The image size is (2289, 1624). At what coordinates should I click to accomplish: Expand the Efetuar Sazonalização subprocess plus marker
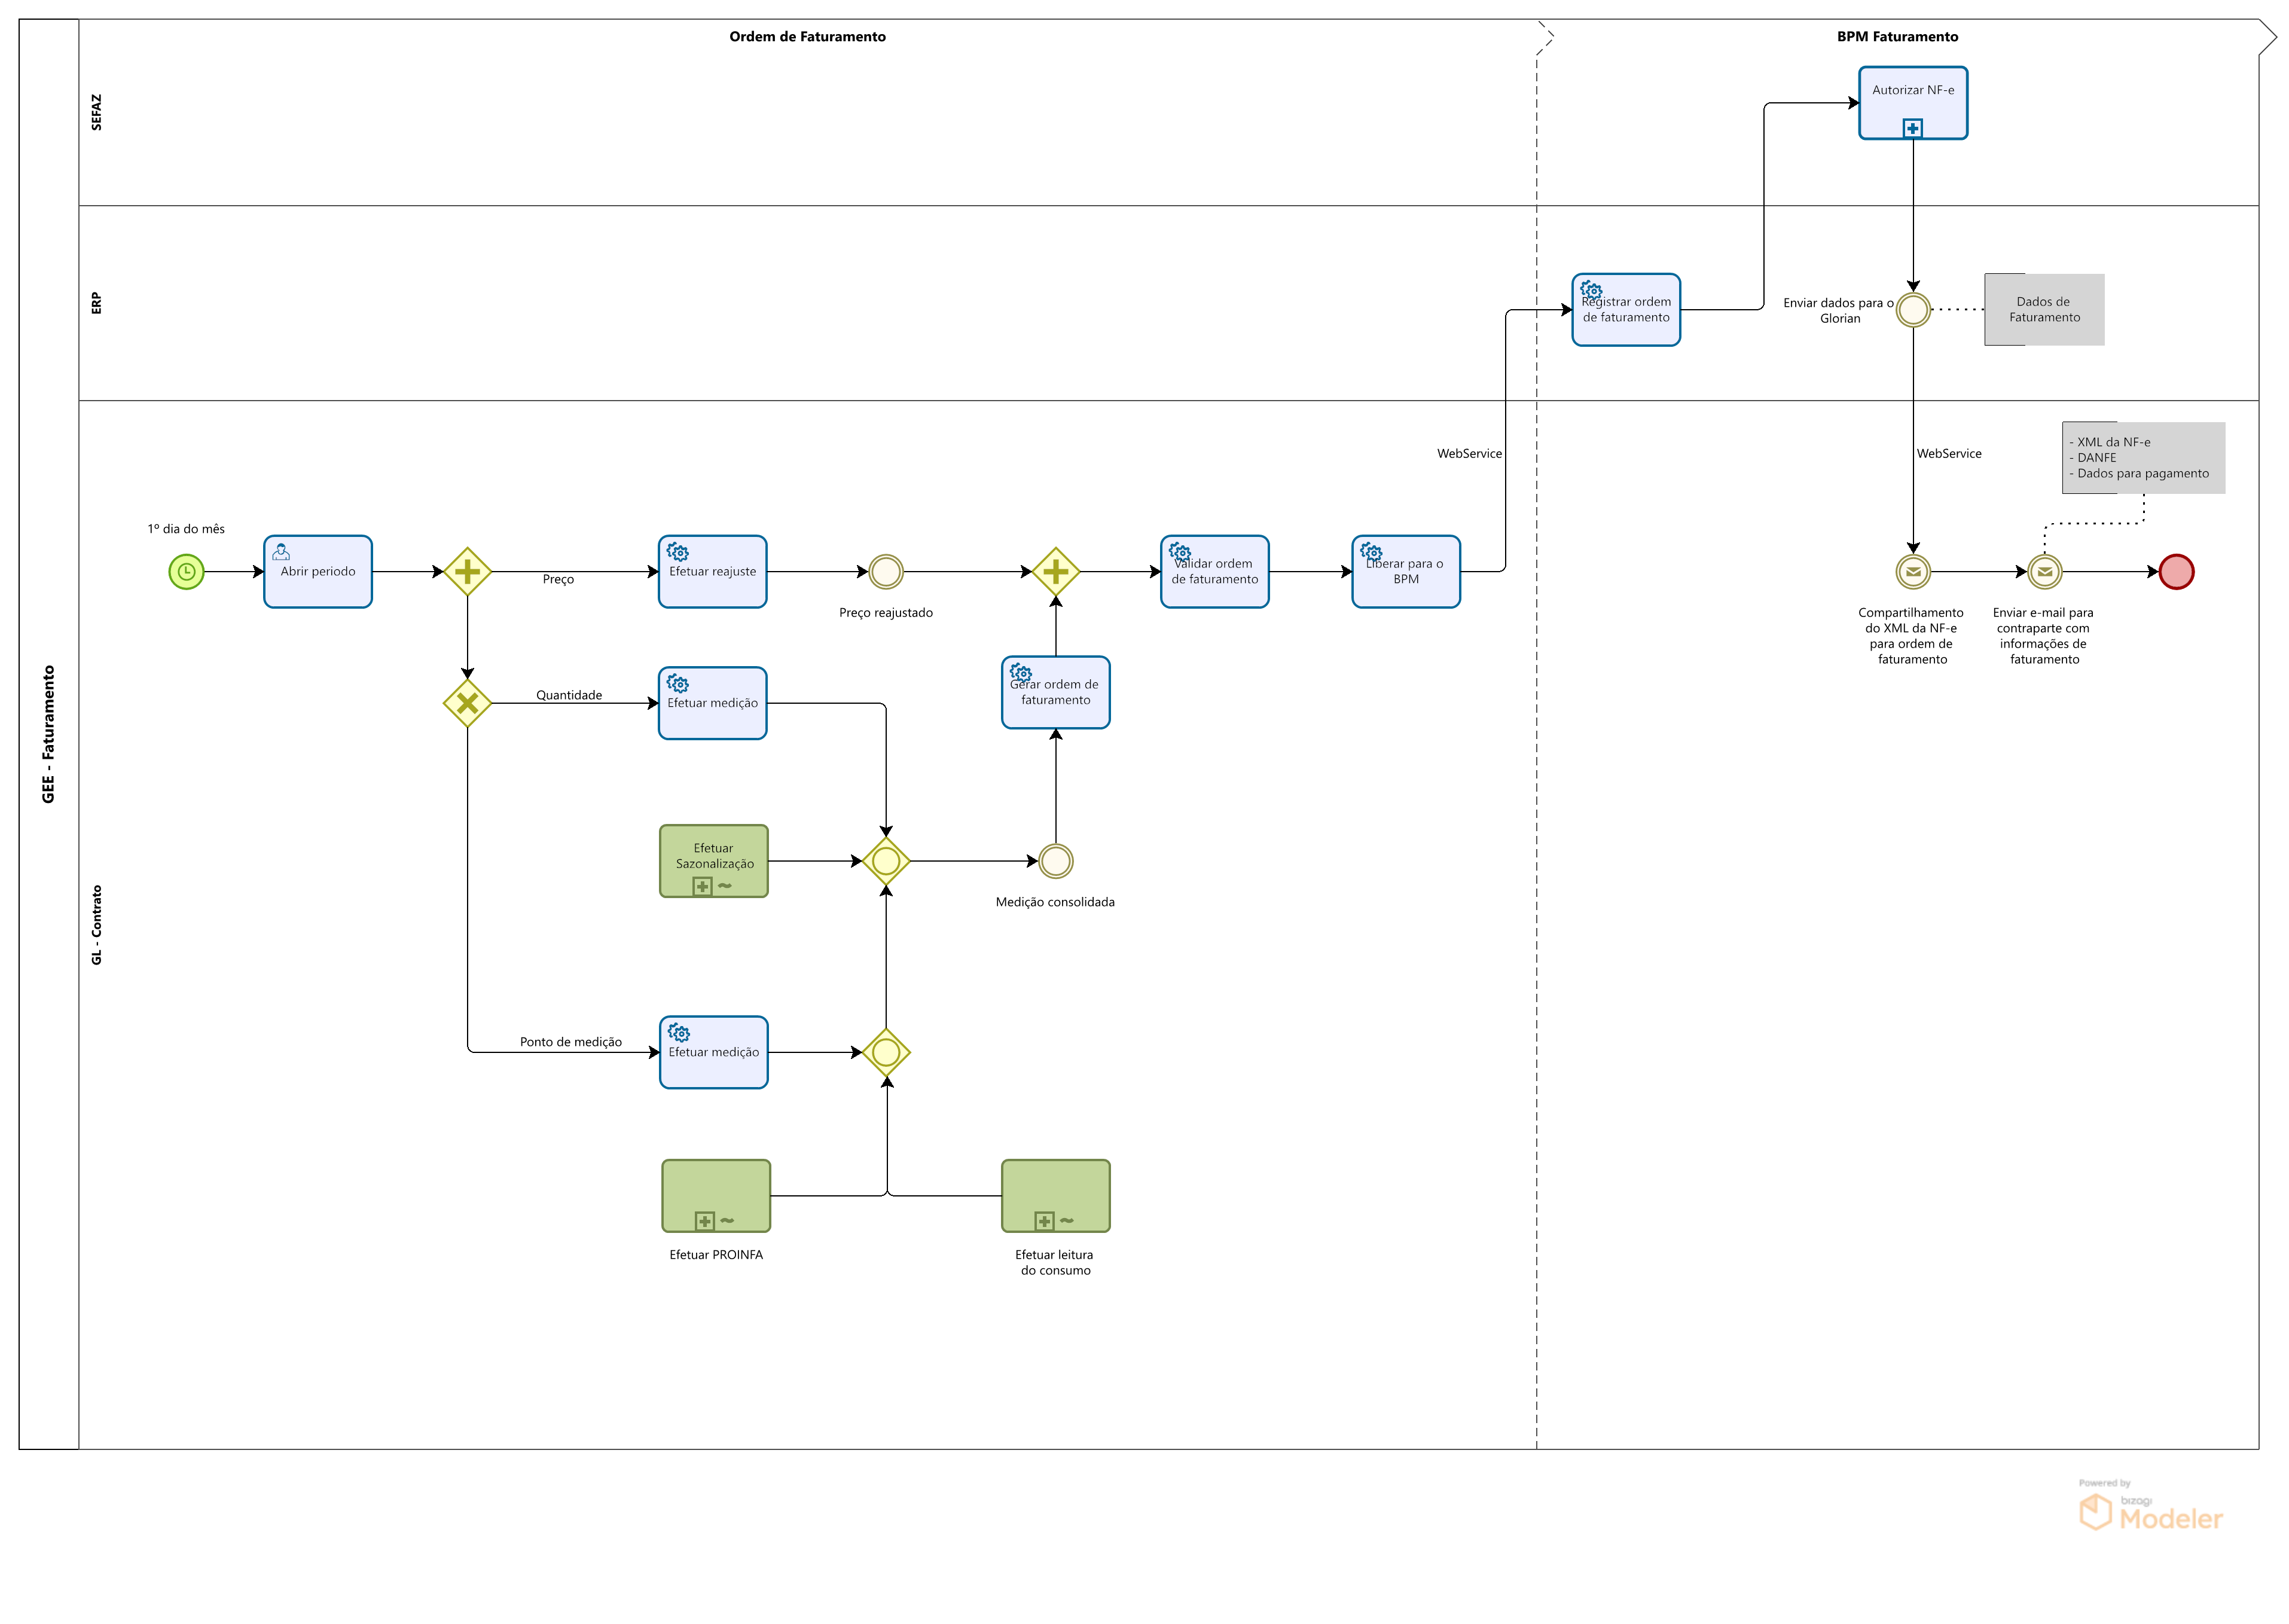tap(702, 886)
